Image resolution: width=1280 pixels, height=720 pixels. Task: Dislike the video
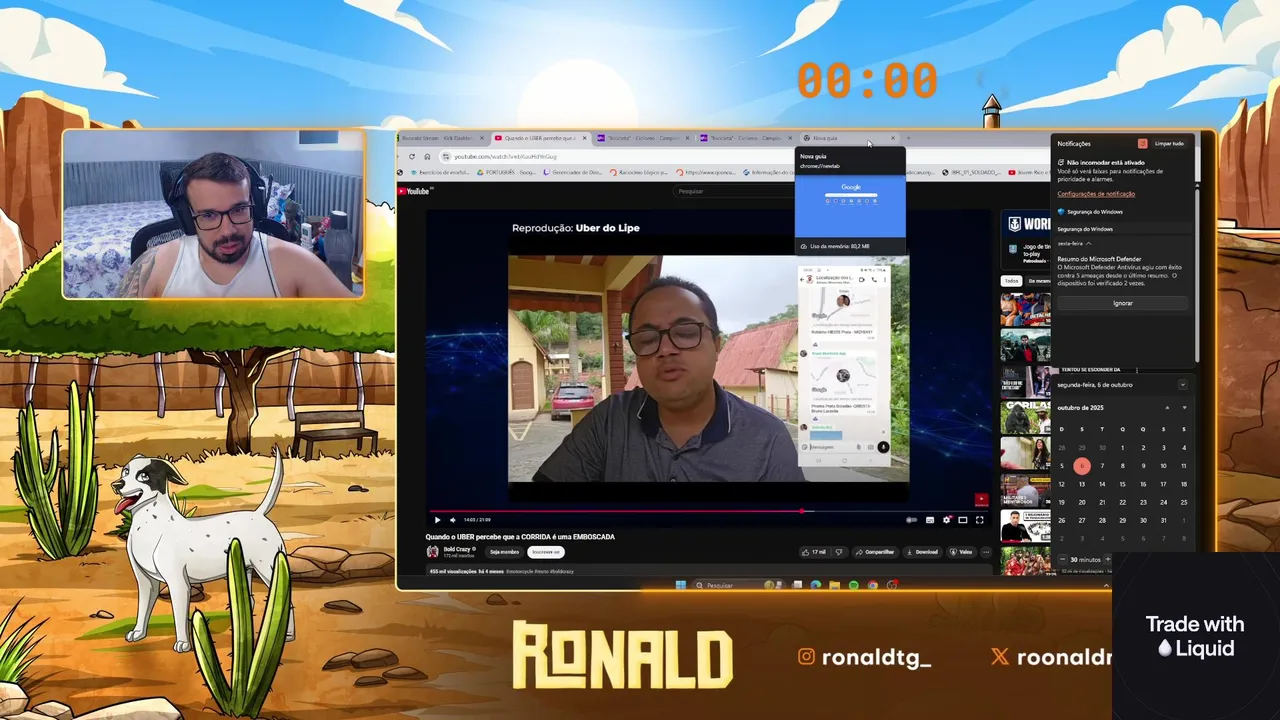[x=839, y=552]
